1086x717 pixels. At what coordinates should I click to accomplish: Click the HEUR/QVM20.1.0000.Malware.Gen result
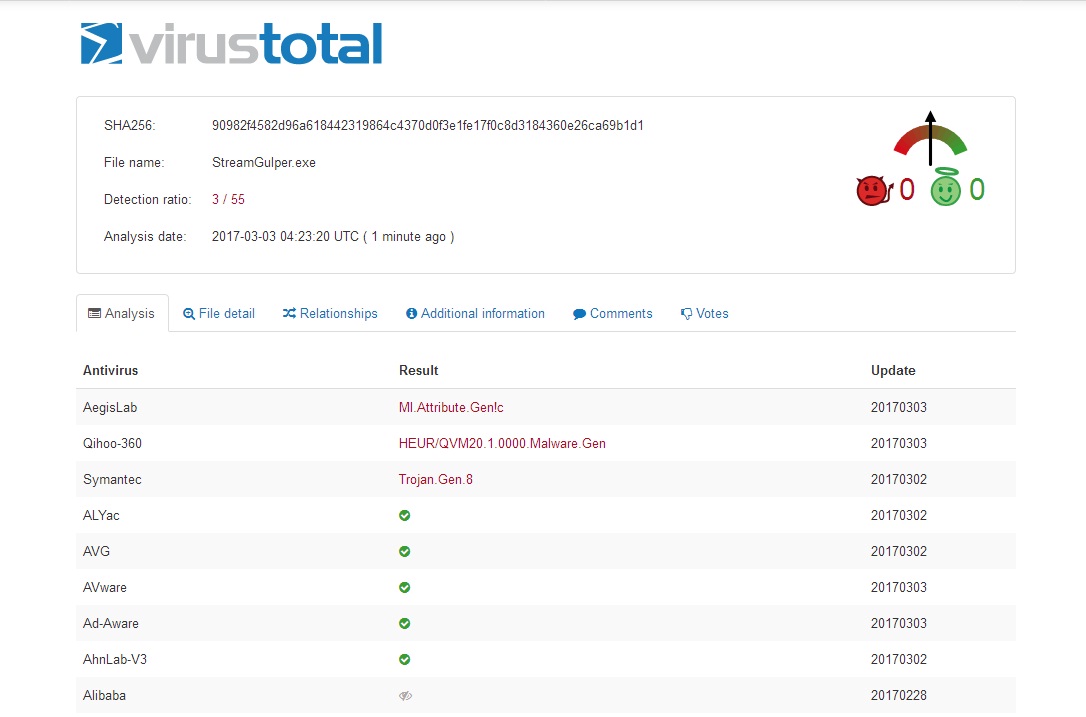click(x=502, y=443)
